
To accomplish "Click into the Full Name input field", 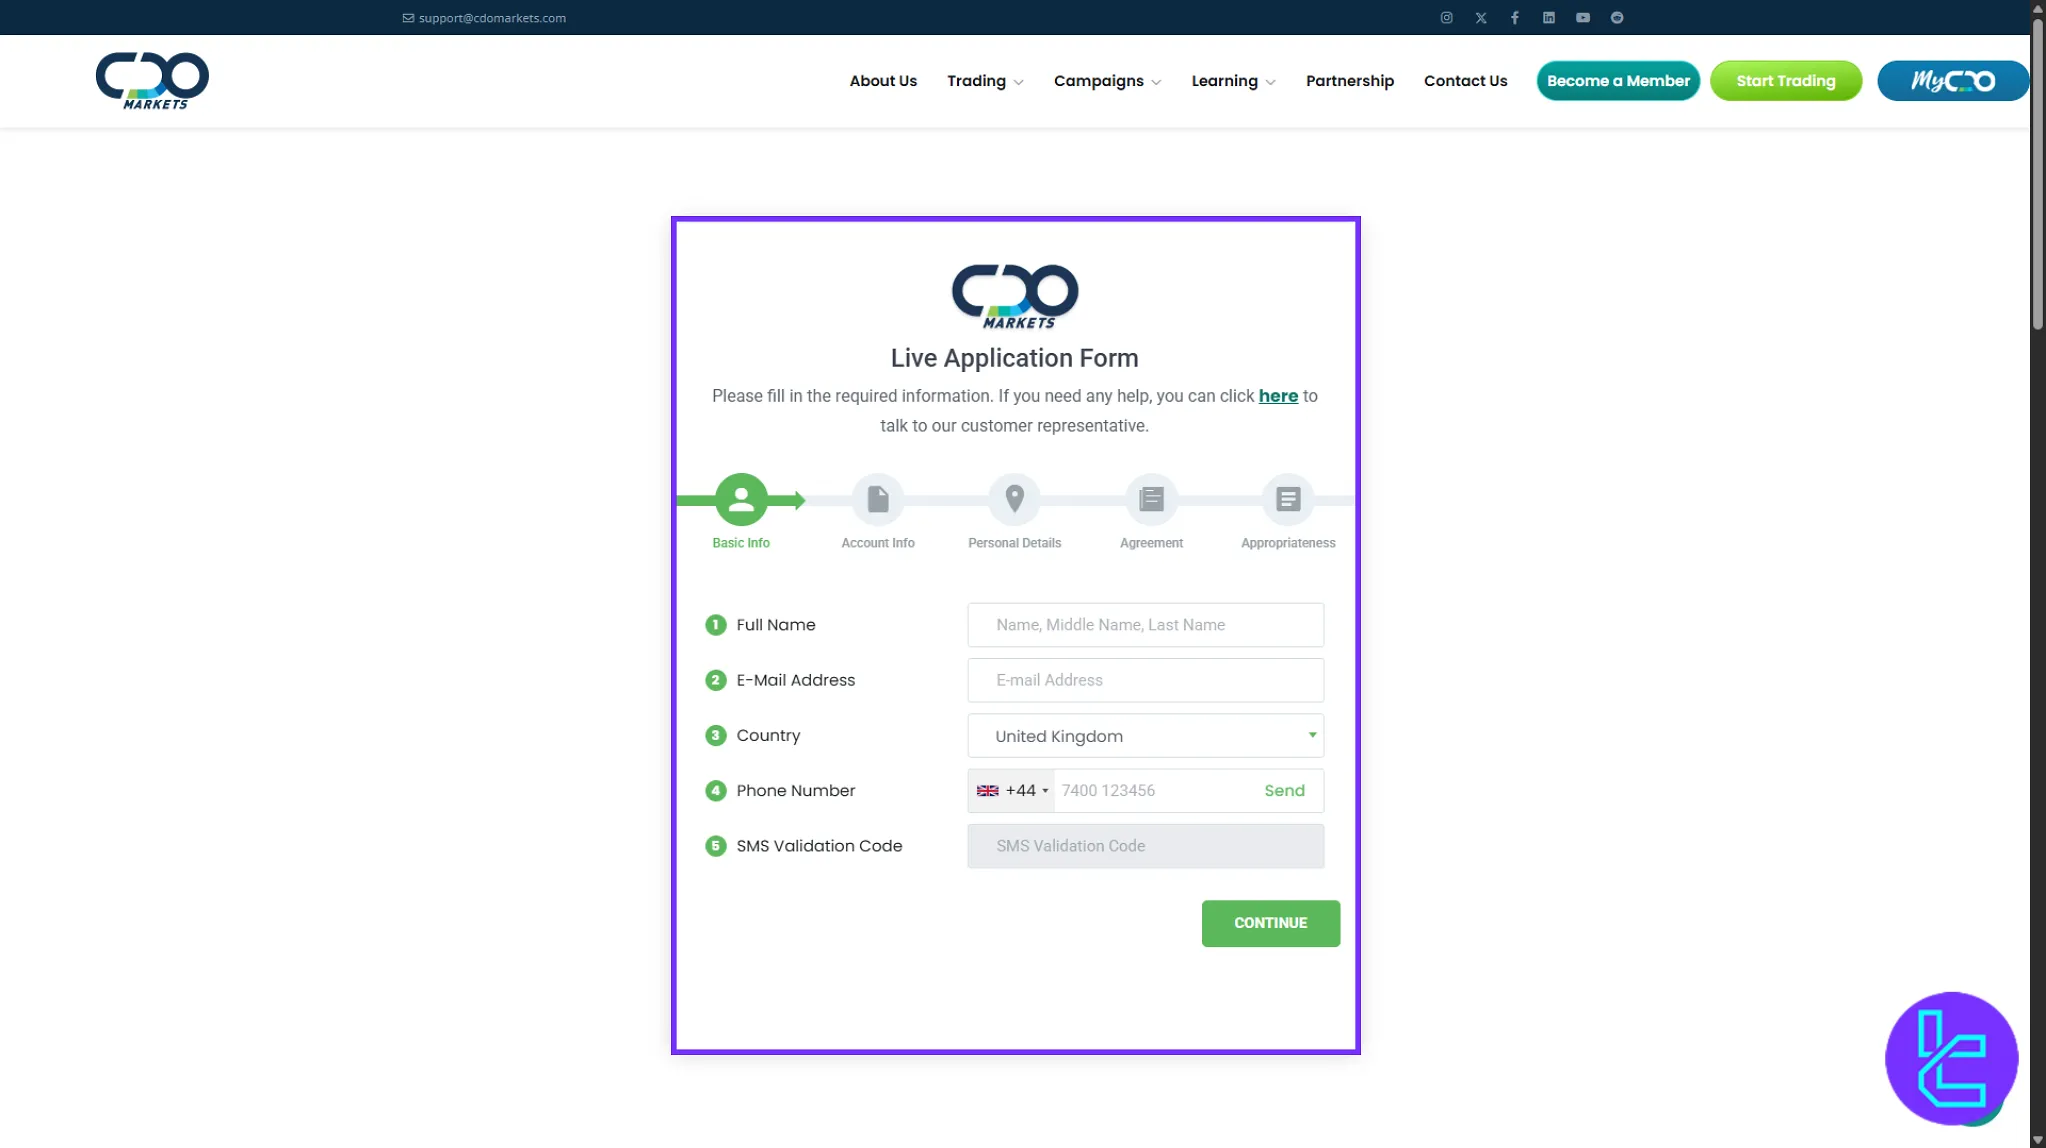I will pos(1145,625).
